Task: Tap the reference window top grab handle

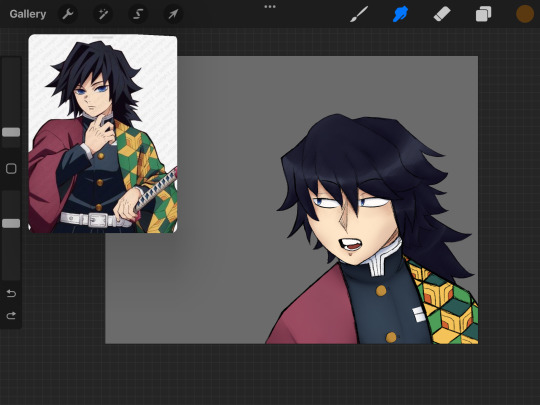Action: click(103, 37)
